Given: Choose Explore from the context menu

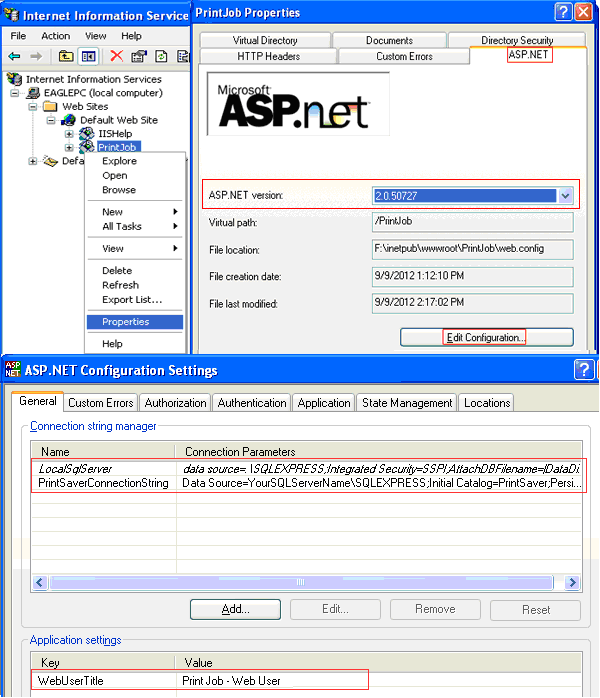Looking at the screenshot, I should point(135,161).
